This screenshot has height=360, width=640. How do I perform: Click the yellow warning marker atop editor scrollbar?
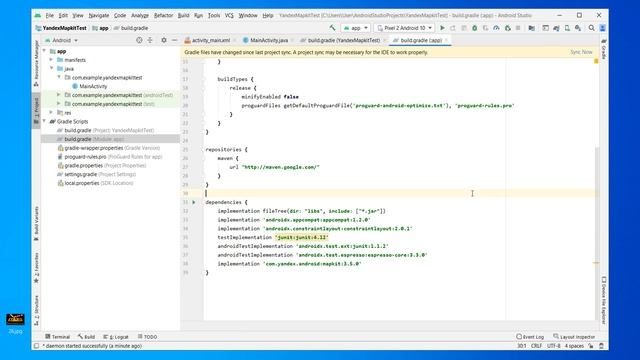click(x=596, y=61)
